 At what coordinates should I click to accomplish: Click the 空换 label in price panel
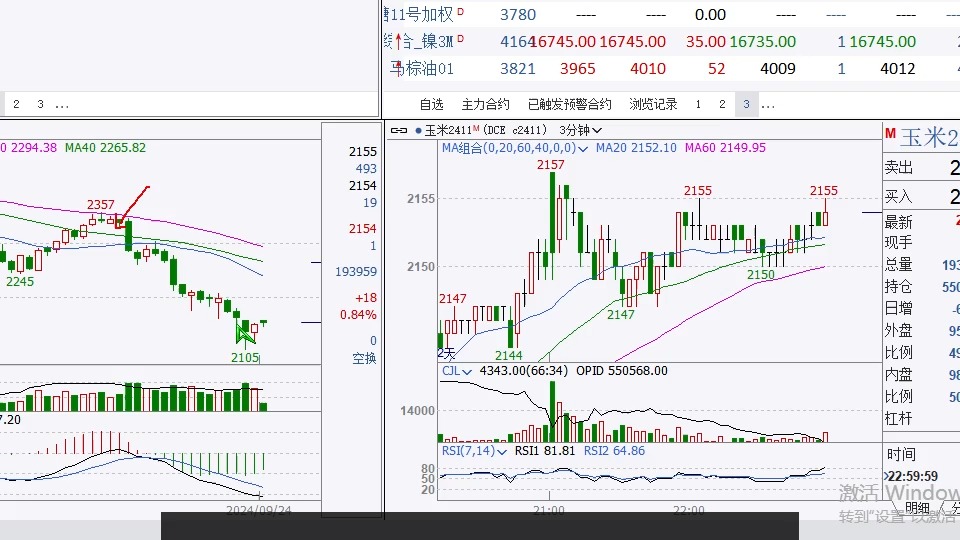pos(364,358)
